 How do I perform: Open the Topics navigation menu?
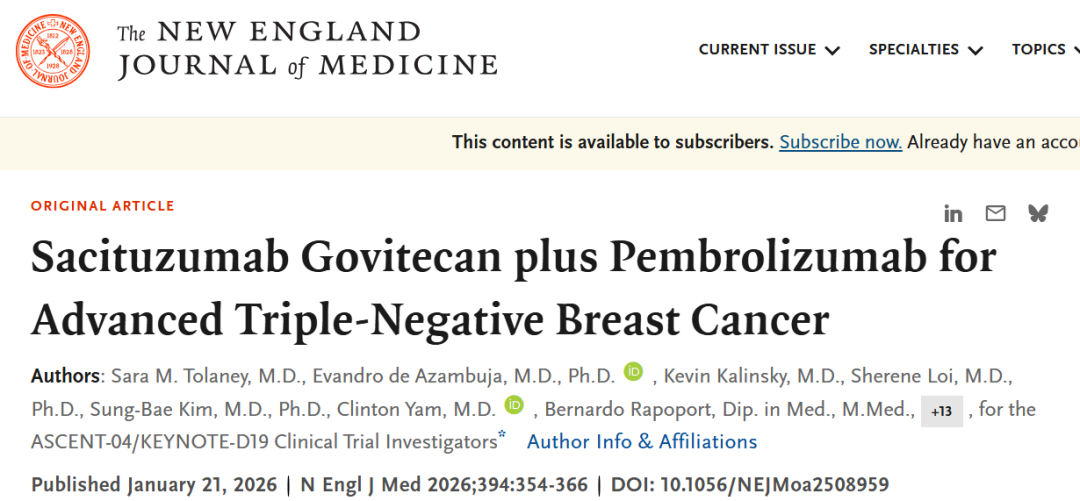[1045, 50]
